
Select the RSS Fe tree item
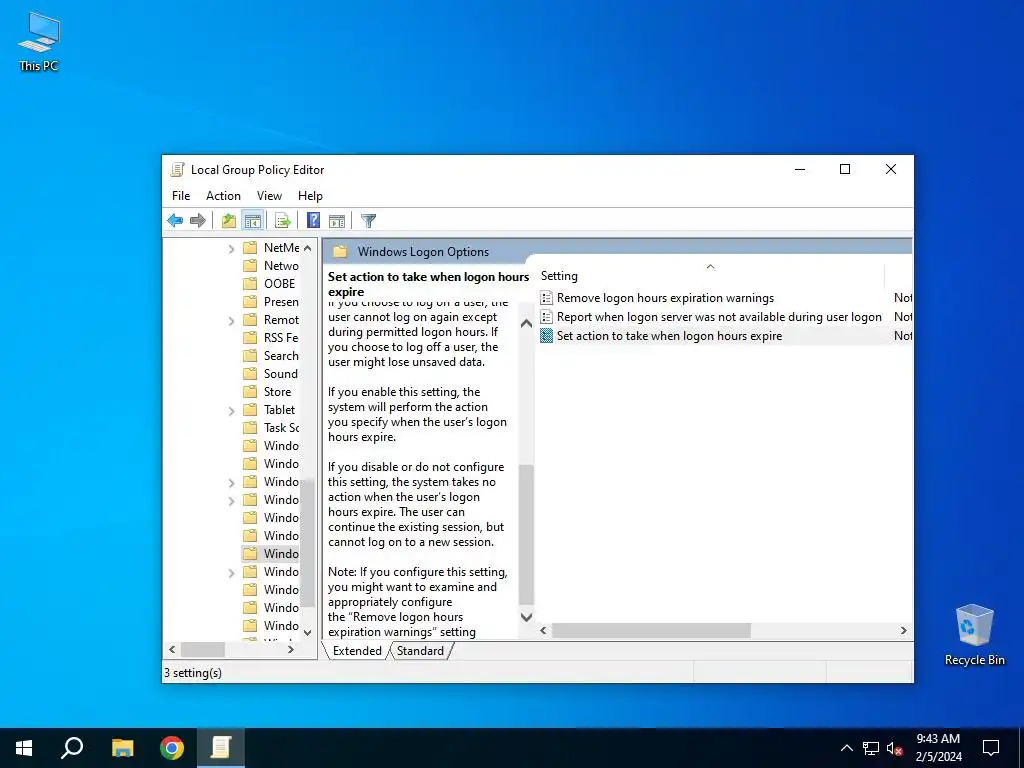pyautogui.click(x=281, y=338)
